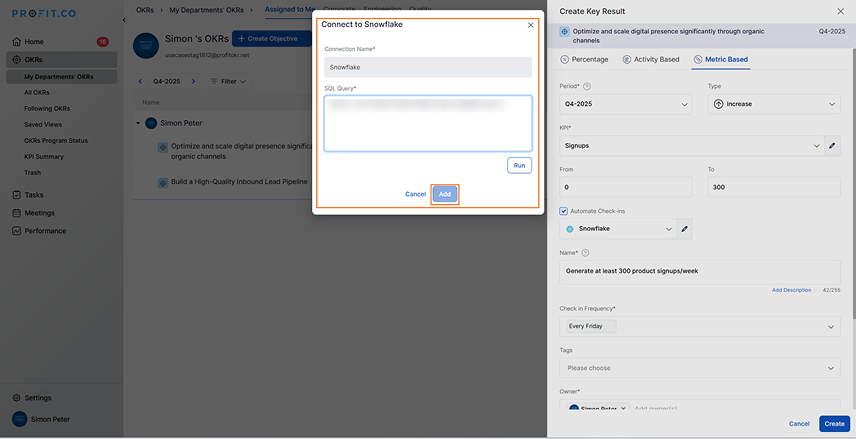
Task: Open the Build a High-Quality Inbound Lead Pipeline objective
Action: pyautogui.click(x=239, y=182)
